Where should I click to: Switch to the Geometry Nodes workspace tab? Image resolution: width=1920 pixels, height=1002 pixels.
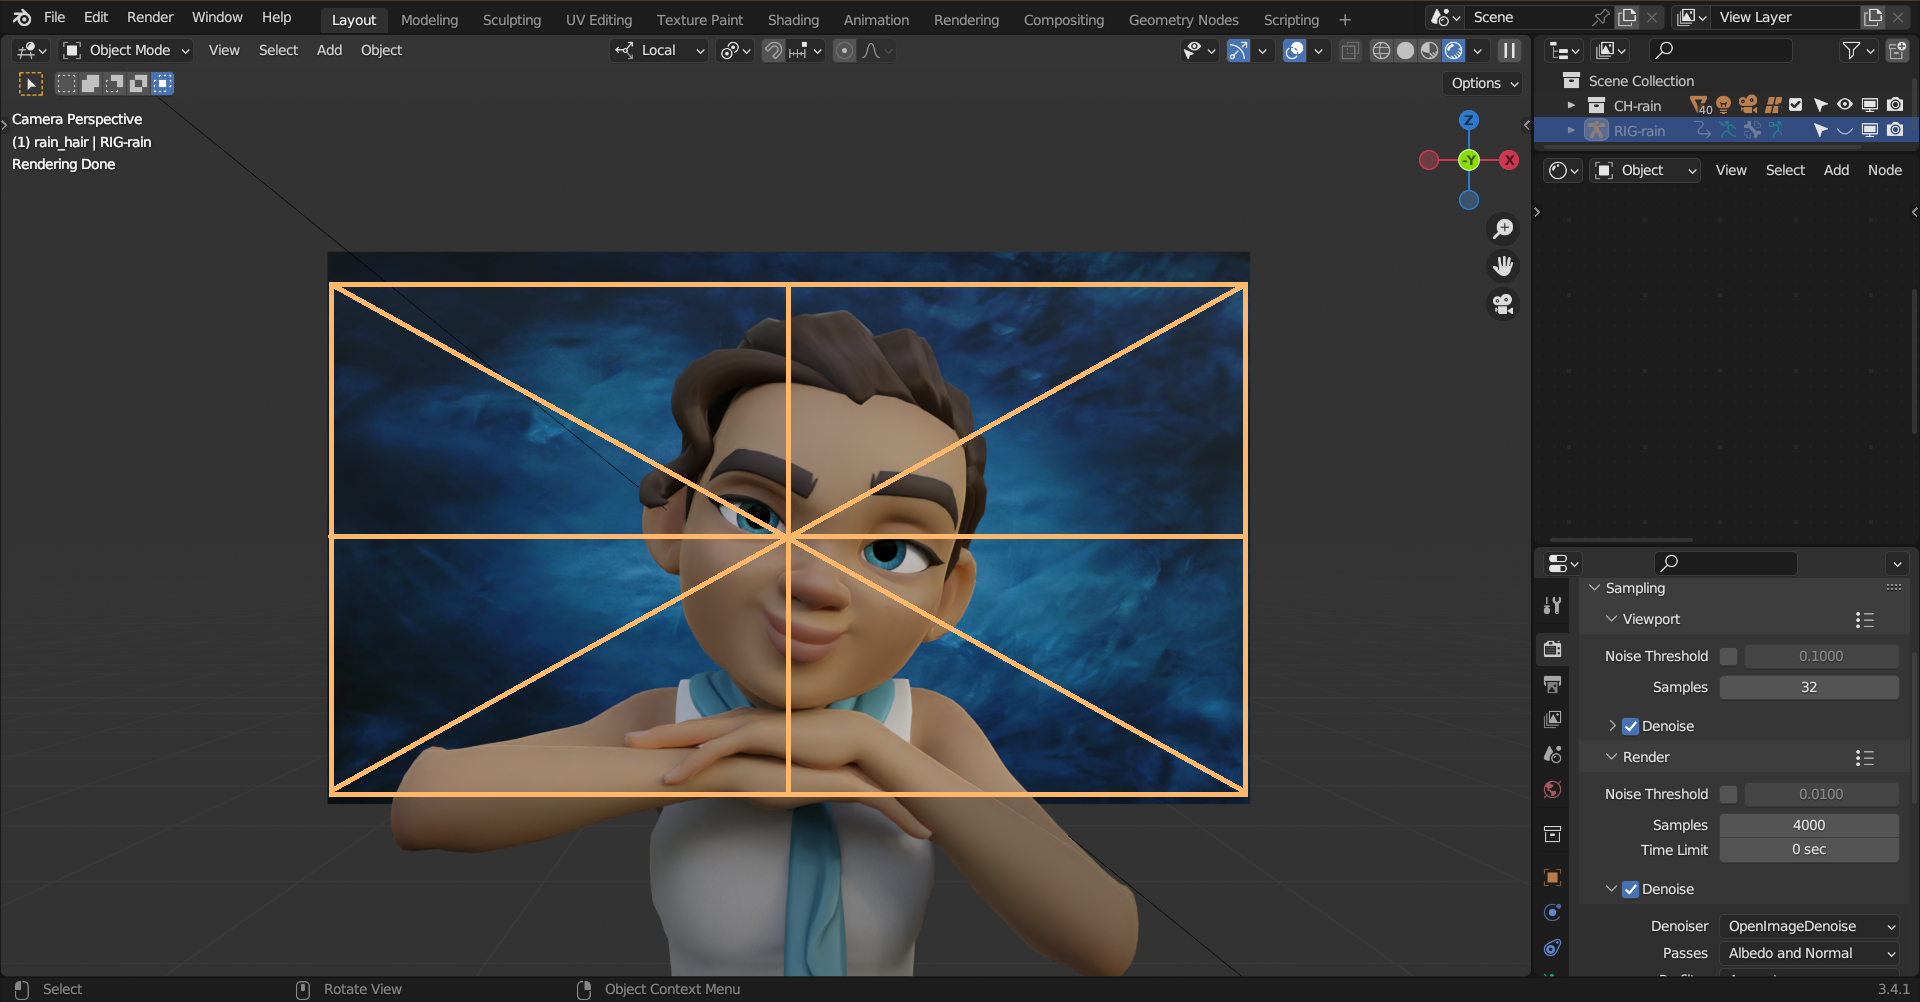click(1183, 20)
